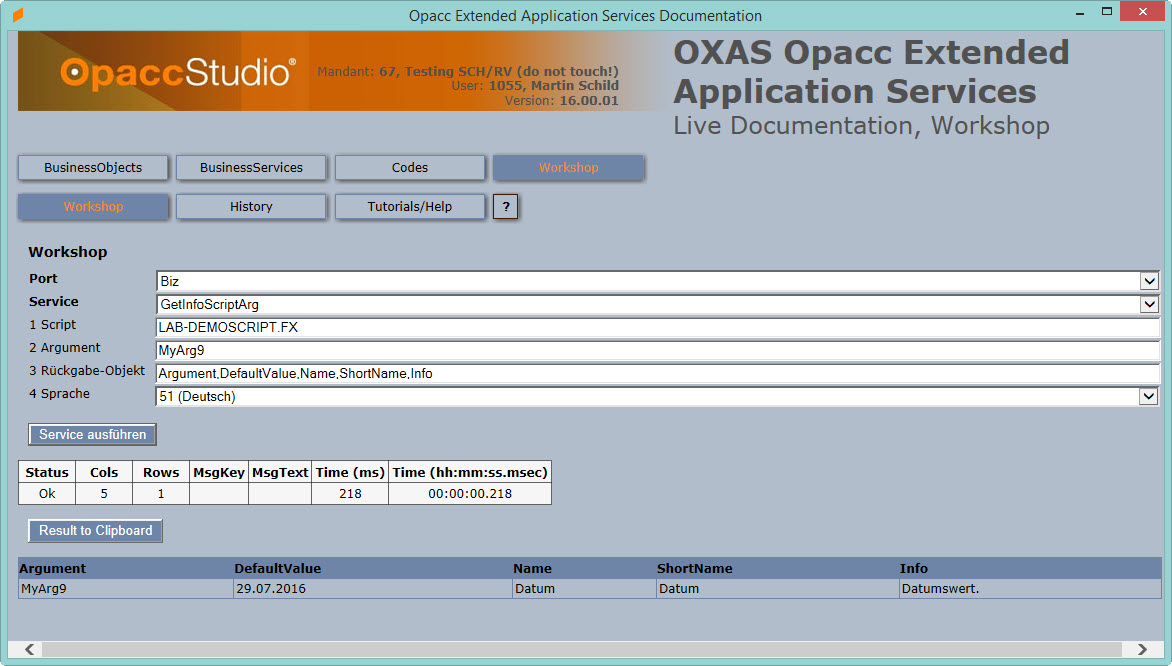
Task: Click the horizontal scrollbar thumb
Action: click(x=582, y=649)
